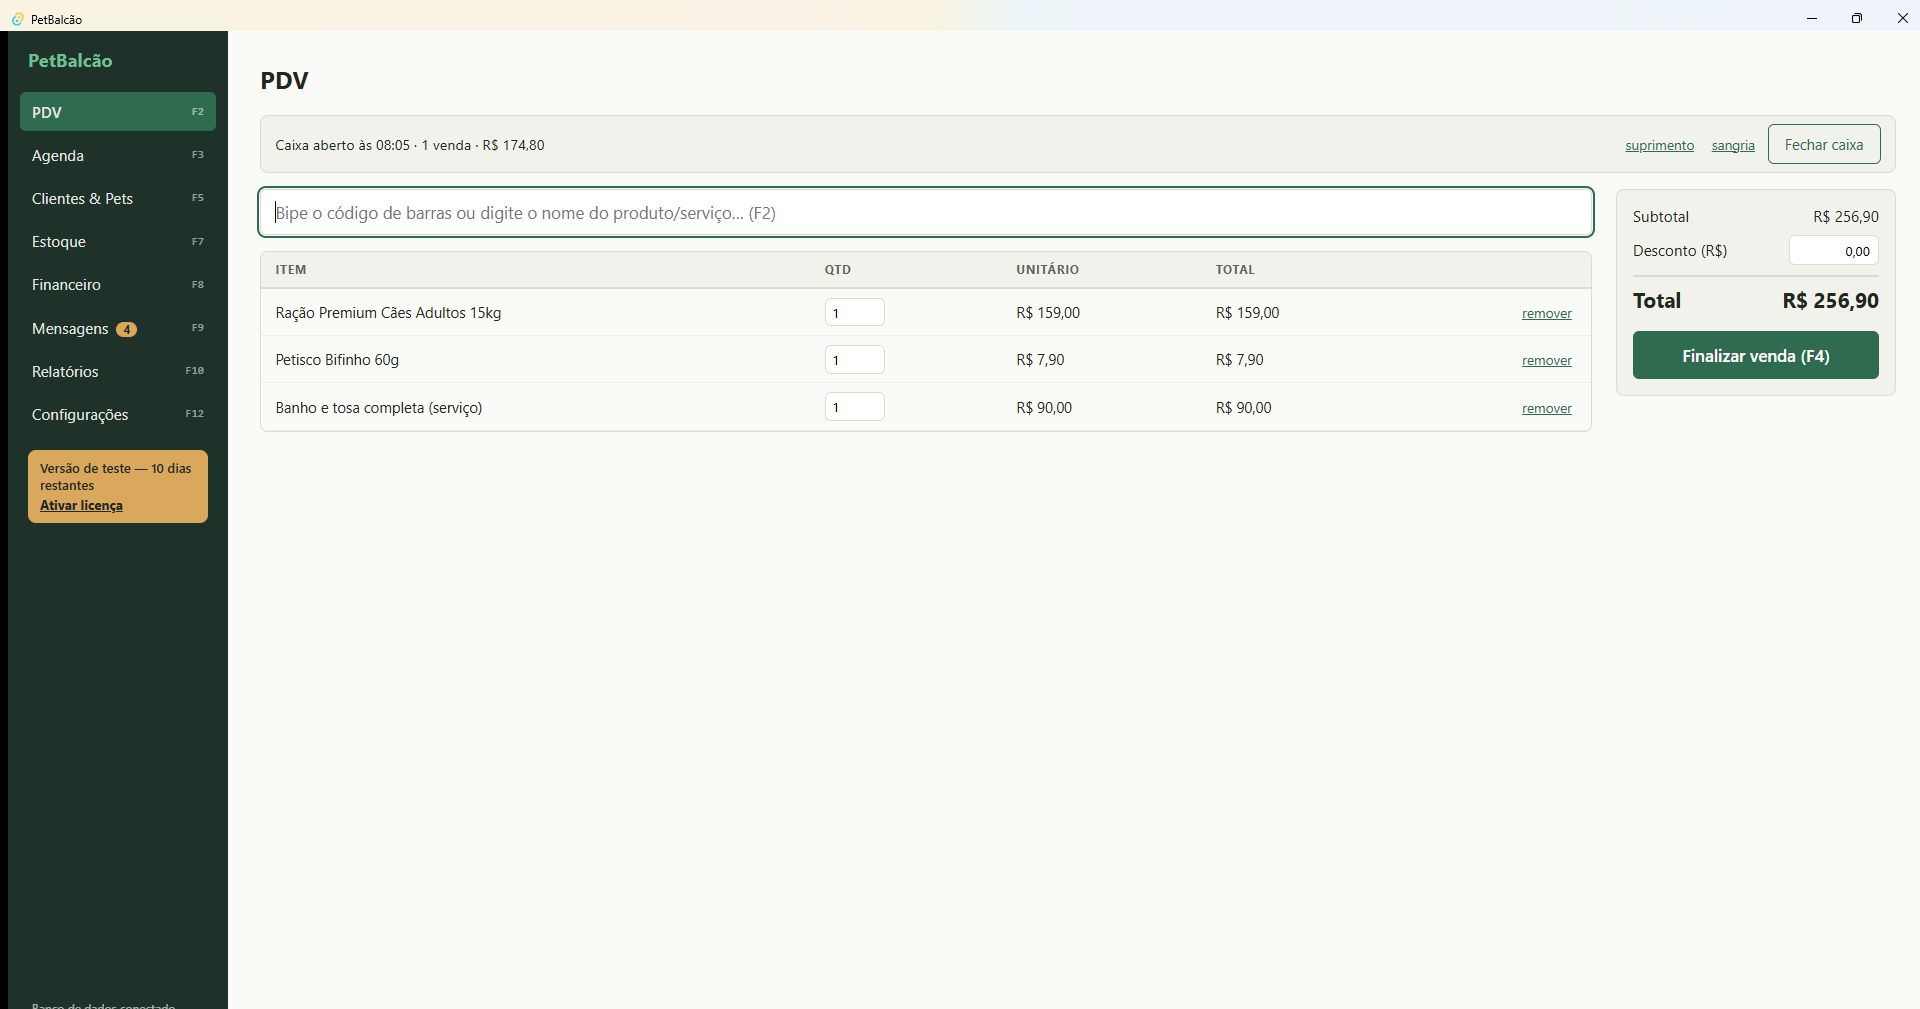
Task: Remove Ração Premium Cães Adultos 15kg item
Action: [1546, 313]
